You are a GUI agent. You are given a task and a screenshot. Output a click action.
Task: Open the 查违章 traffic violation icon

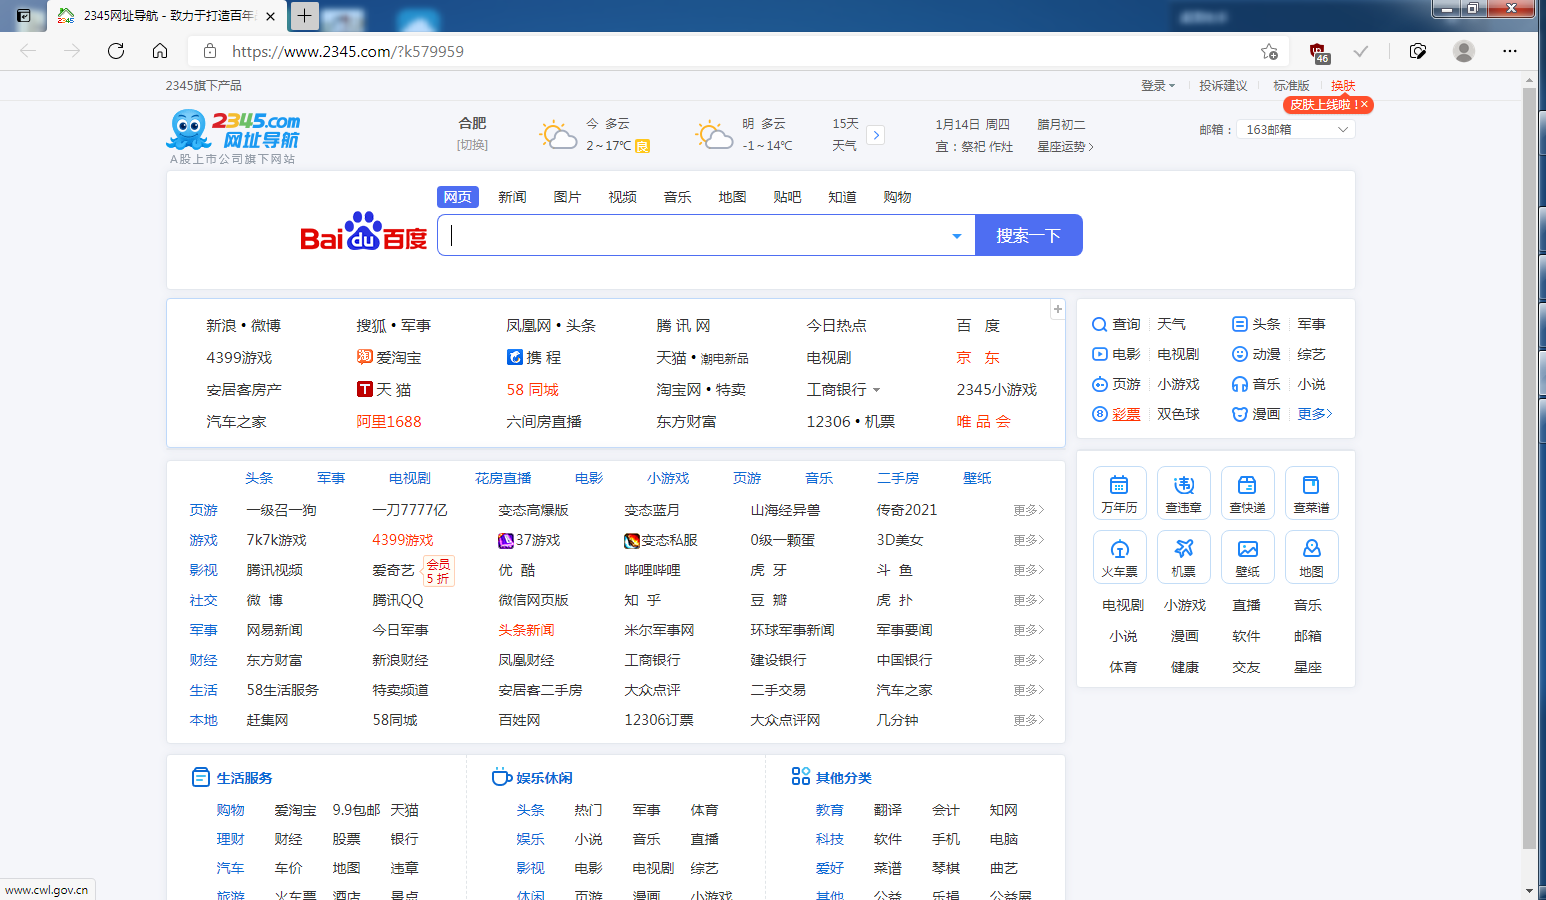[1183, 493]
